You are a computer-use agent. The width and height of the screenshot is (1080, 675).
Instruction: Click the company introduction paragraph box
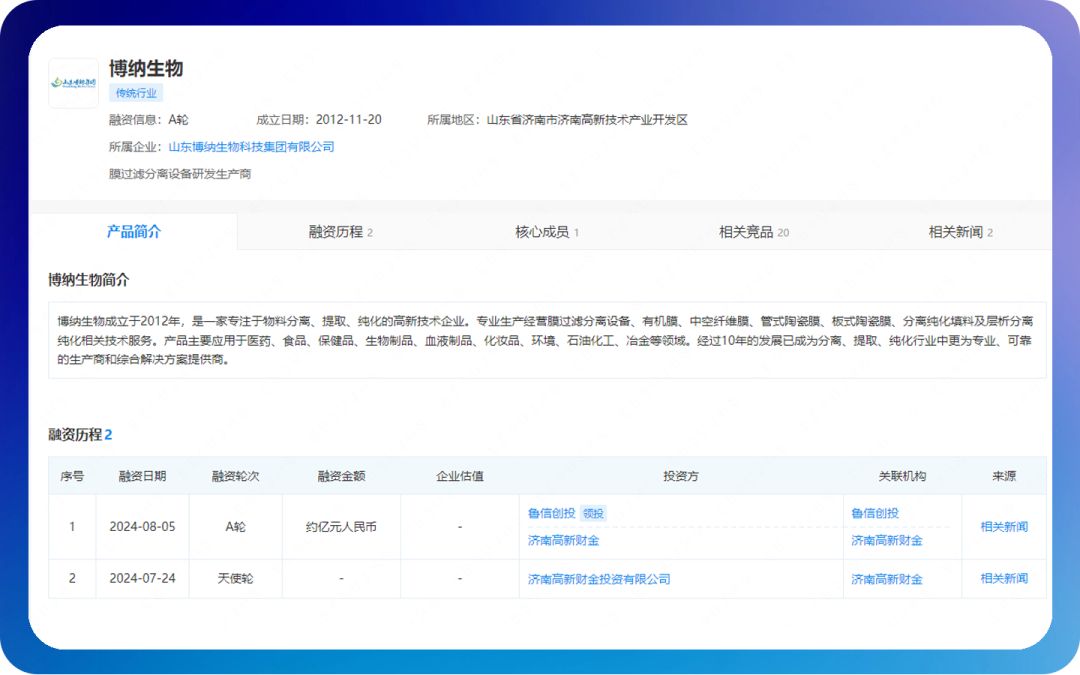[547, 340]
